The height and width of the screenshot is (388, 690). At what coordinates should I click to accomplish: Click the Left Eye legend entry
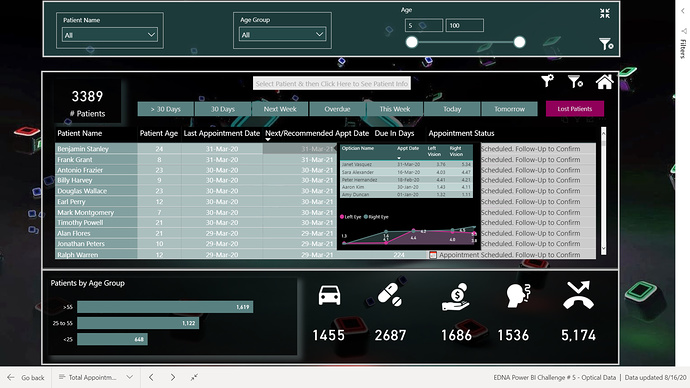click(351, 217)
